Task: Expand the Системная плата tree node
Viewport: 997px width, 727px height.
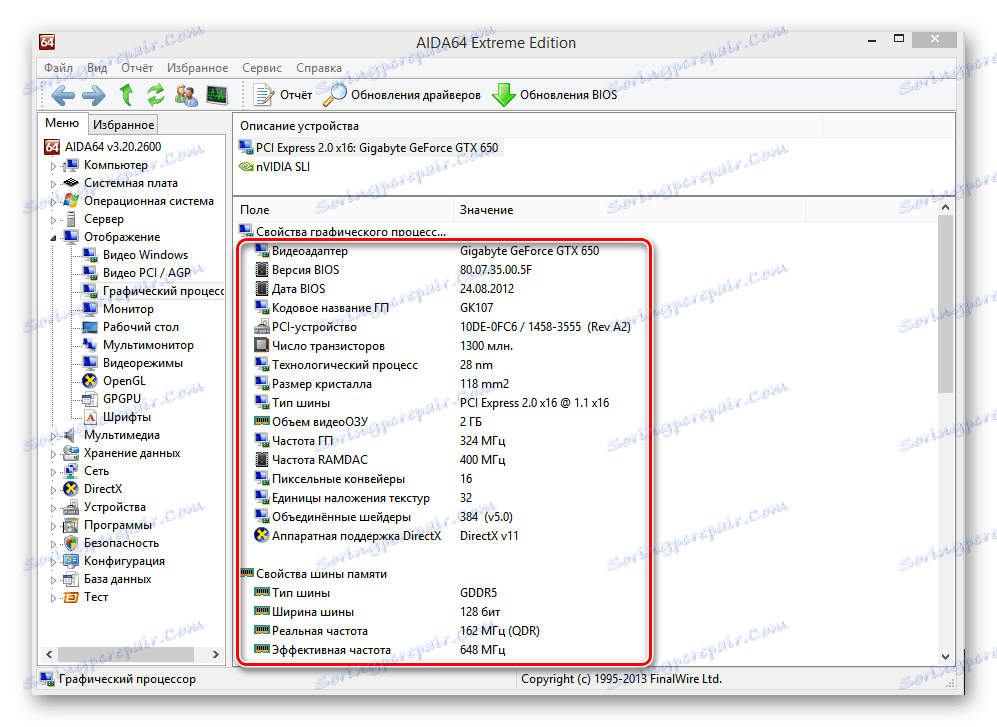Action: pyautogui.click(x=54, y=184)
